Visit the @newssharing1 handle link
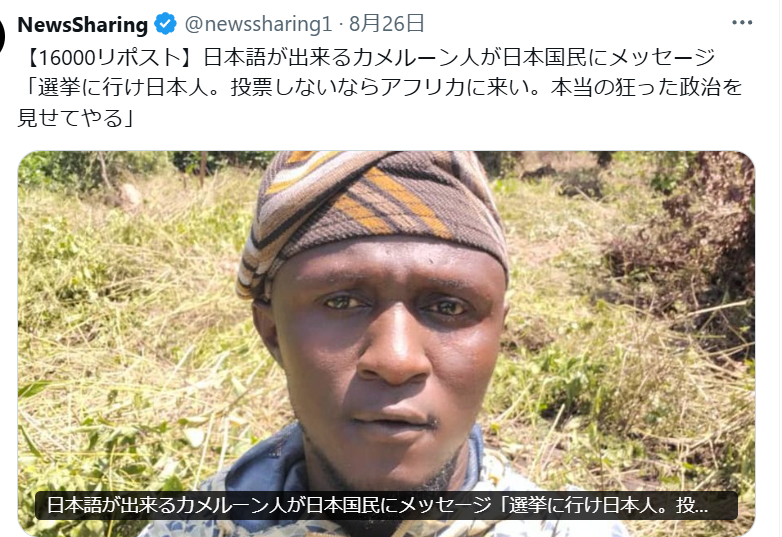Screen dimensions: 782x537 (x=258, y=23)
